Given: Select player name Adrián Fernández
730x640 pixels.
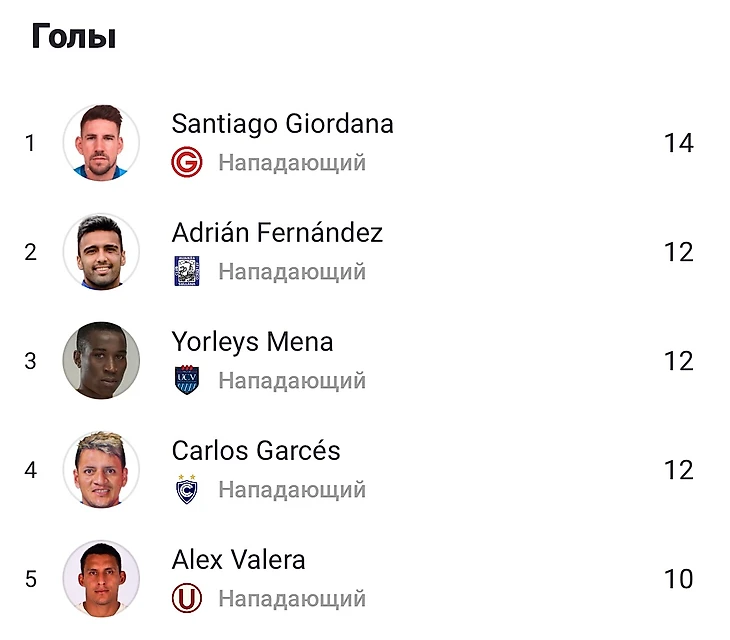Looking at the screenshot, I should 277,233.
